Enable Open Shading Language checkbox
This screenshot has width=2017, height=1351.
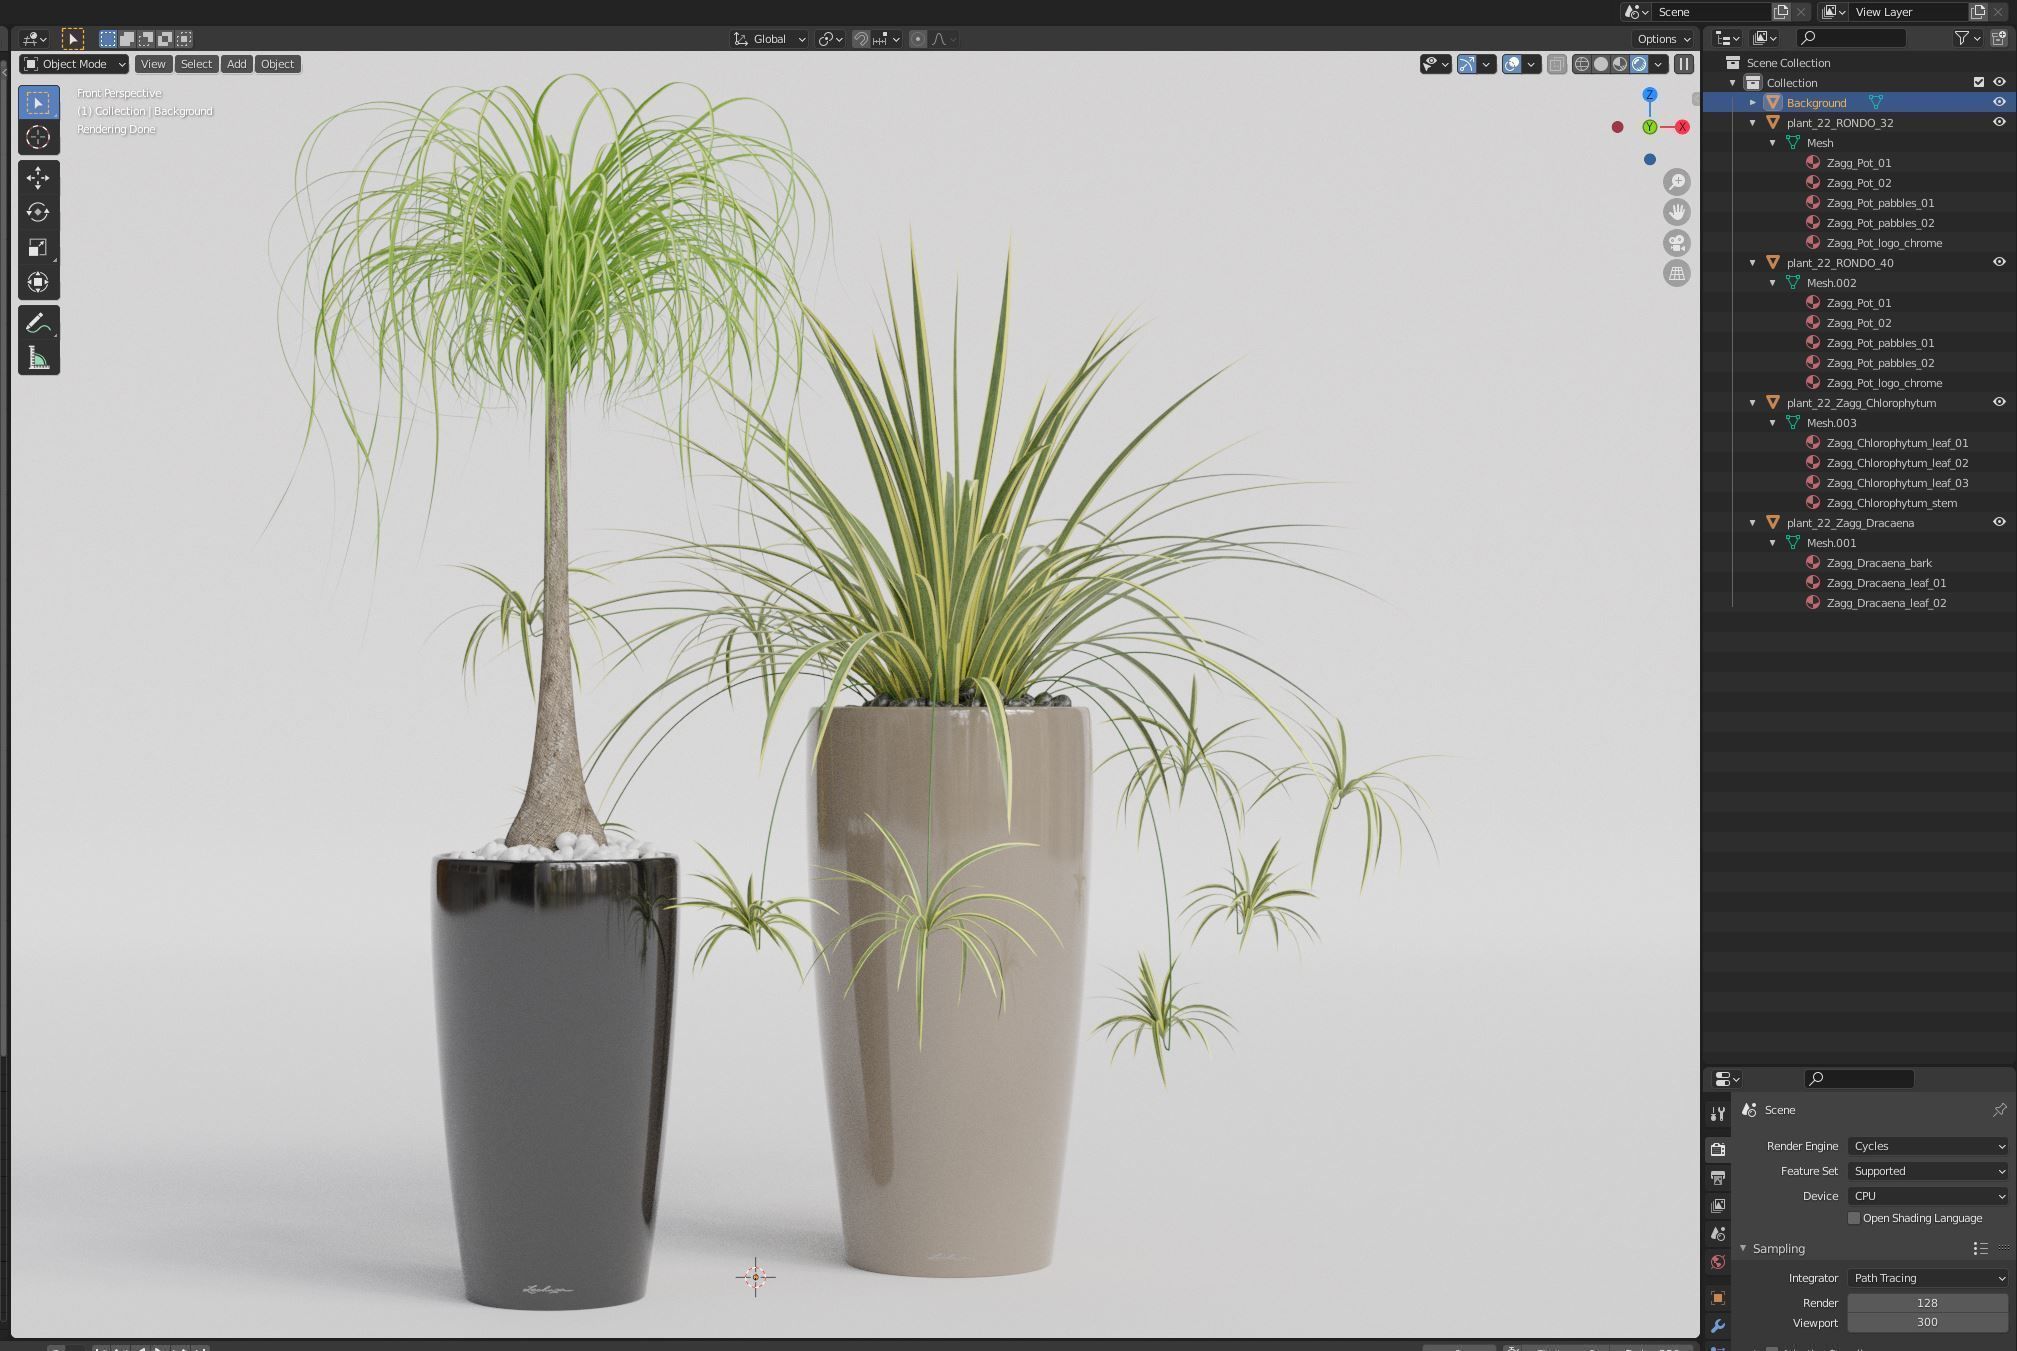[1854, 1218]
